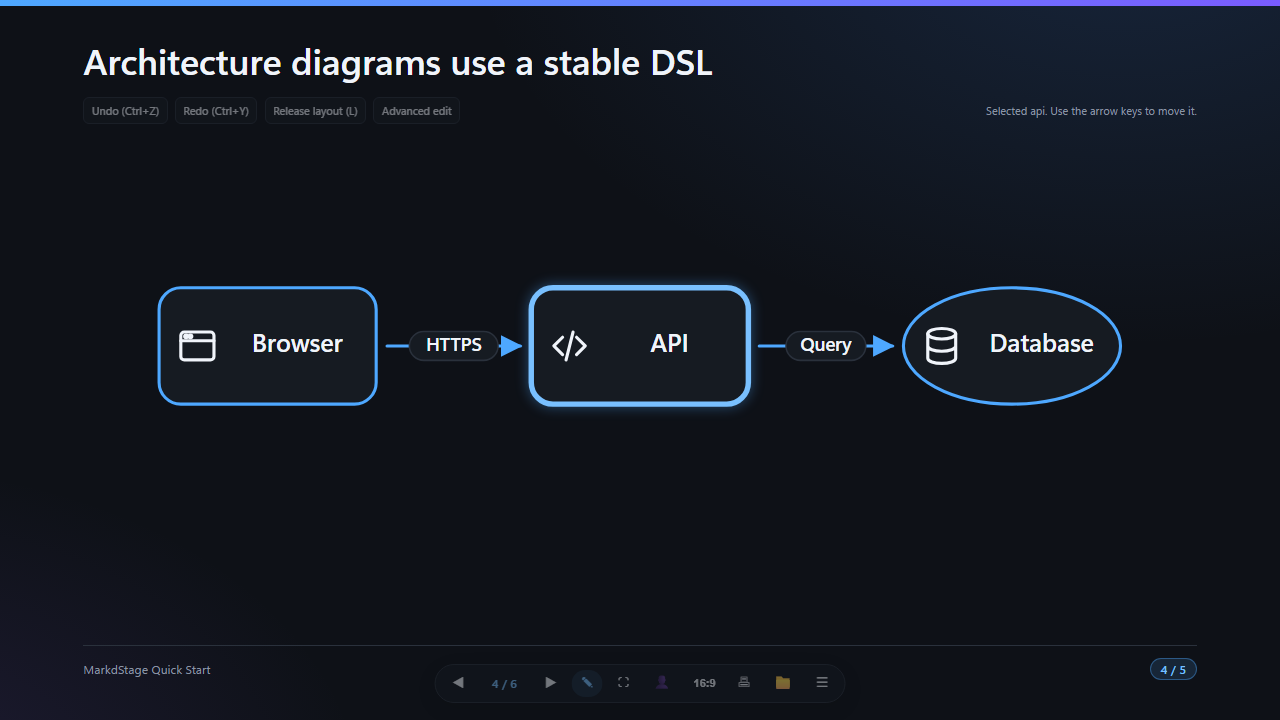Select the Database cylinder icon
The width and height of the screenshot is (1280, 720).
(x=941, y=345)
